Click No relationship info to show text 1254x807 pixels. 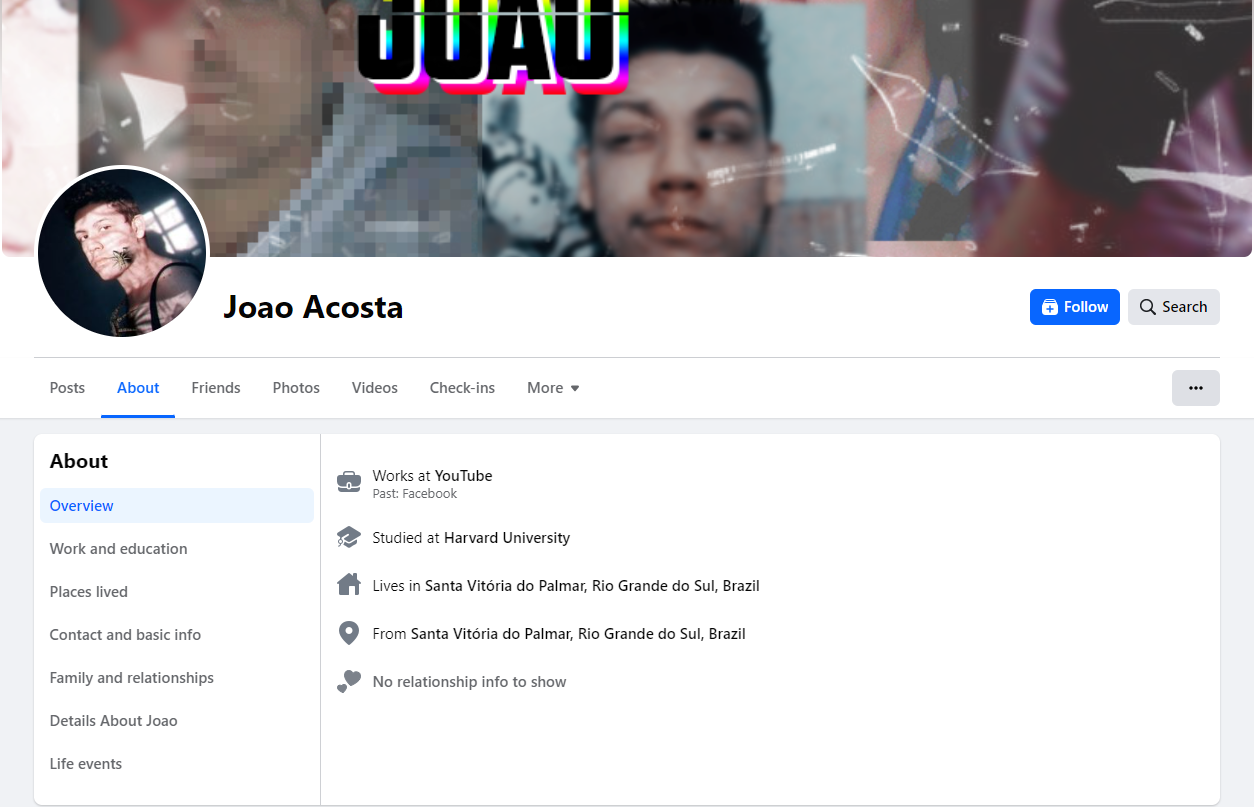pos(470,682)
